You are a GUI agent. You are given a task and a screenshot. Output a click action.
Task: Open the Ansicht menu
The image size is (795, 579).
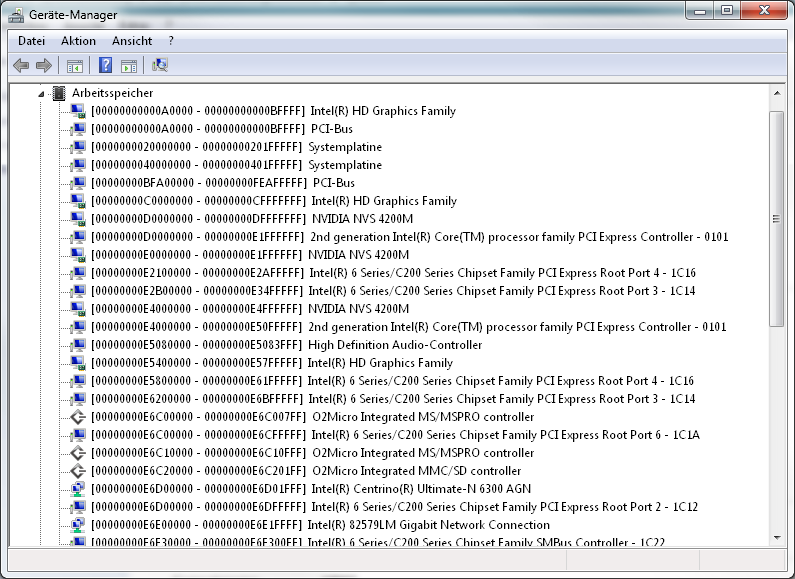click(x=132, y=41)
